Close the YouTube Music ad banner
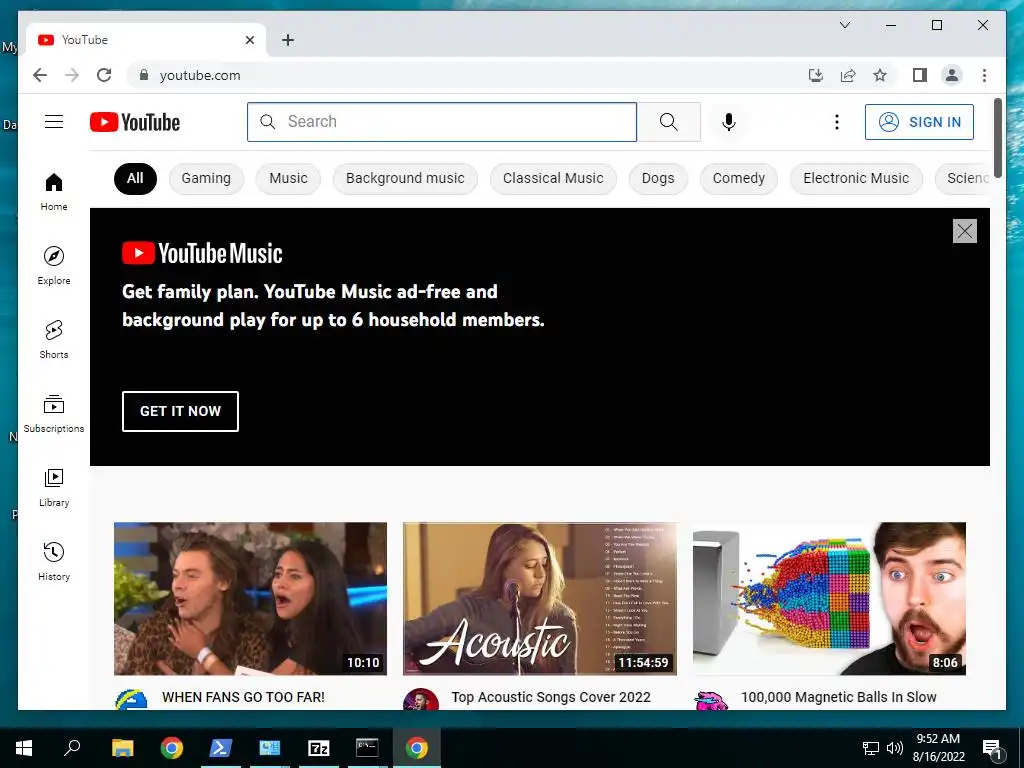Screen dimensions: 1024x768 (965, 231)
